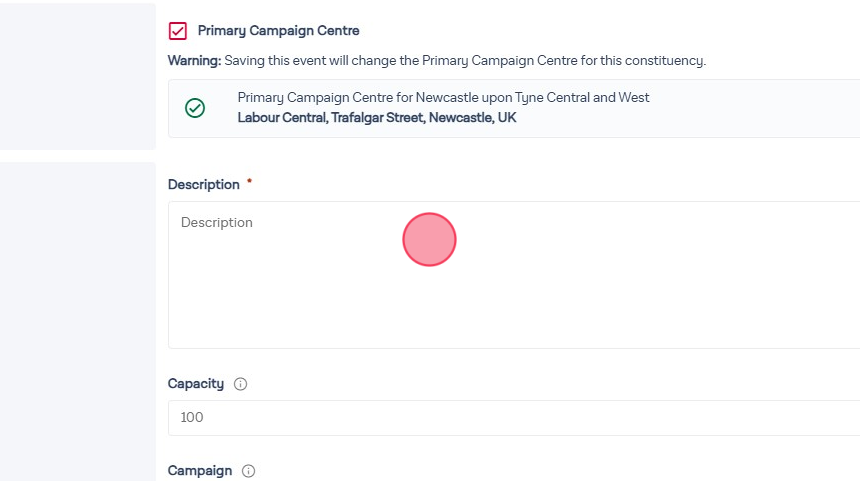860x481 pixels.
Task: Click the Newcastle upon Tyne Central and West line
Action: pyautogui.click(x=443, y=98)
